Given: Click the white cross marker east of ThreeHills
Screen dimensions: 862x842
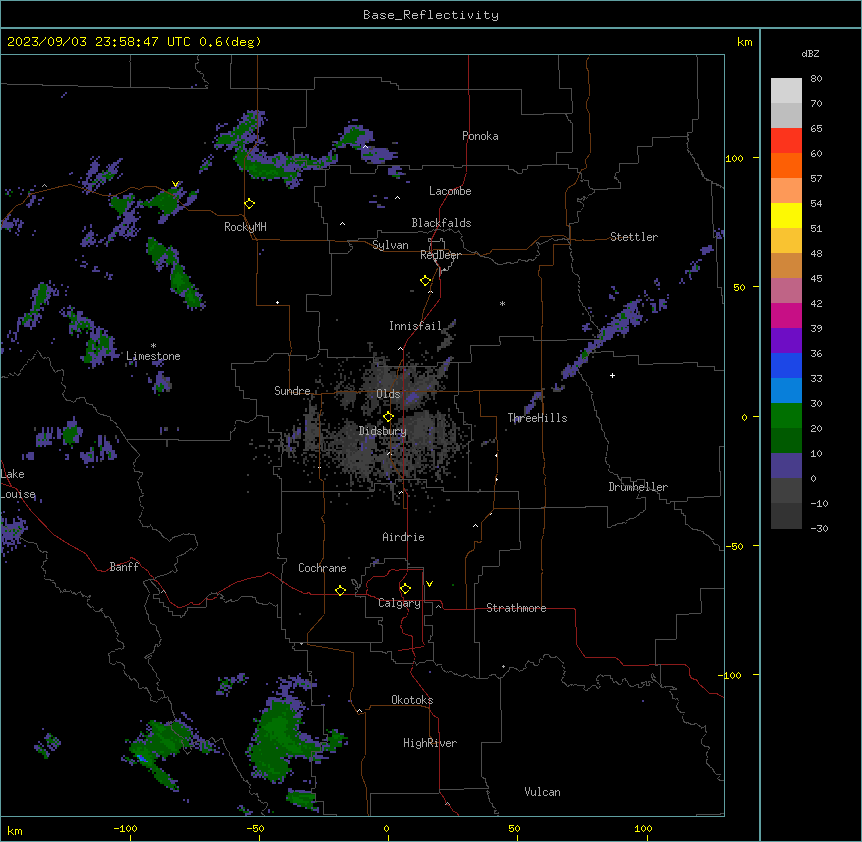Looking at the screenshot, I should (x=612, y=375).
